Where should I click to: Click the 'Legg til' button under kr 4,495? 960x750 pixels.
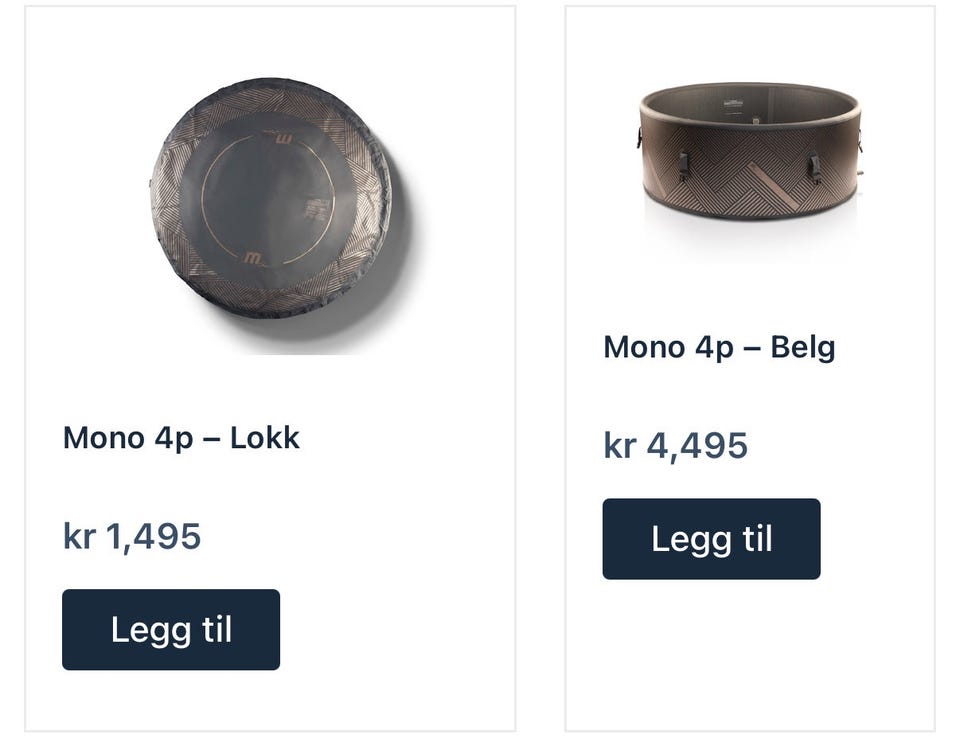(711, 539)
